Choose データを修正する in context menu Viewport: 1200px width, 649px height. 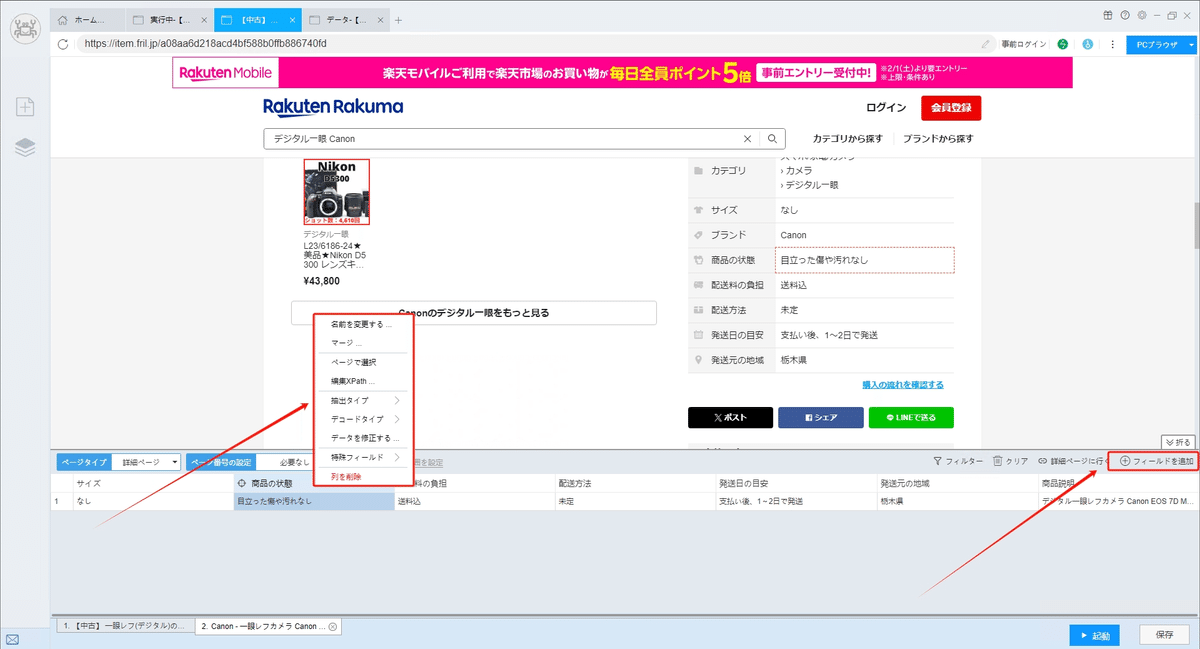coord(362,438)
